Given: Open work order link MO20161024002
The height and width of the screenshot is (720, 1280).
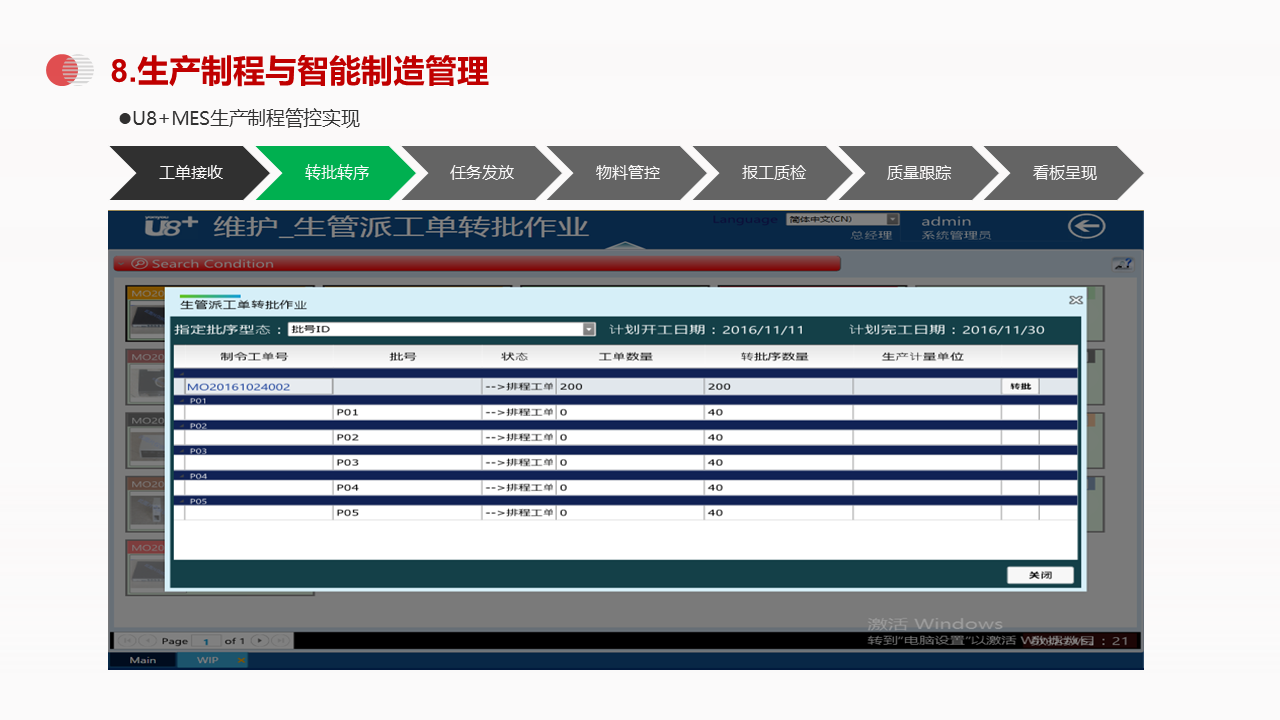Looking at the screenshot, I should 238,386.
